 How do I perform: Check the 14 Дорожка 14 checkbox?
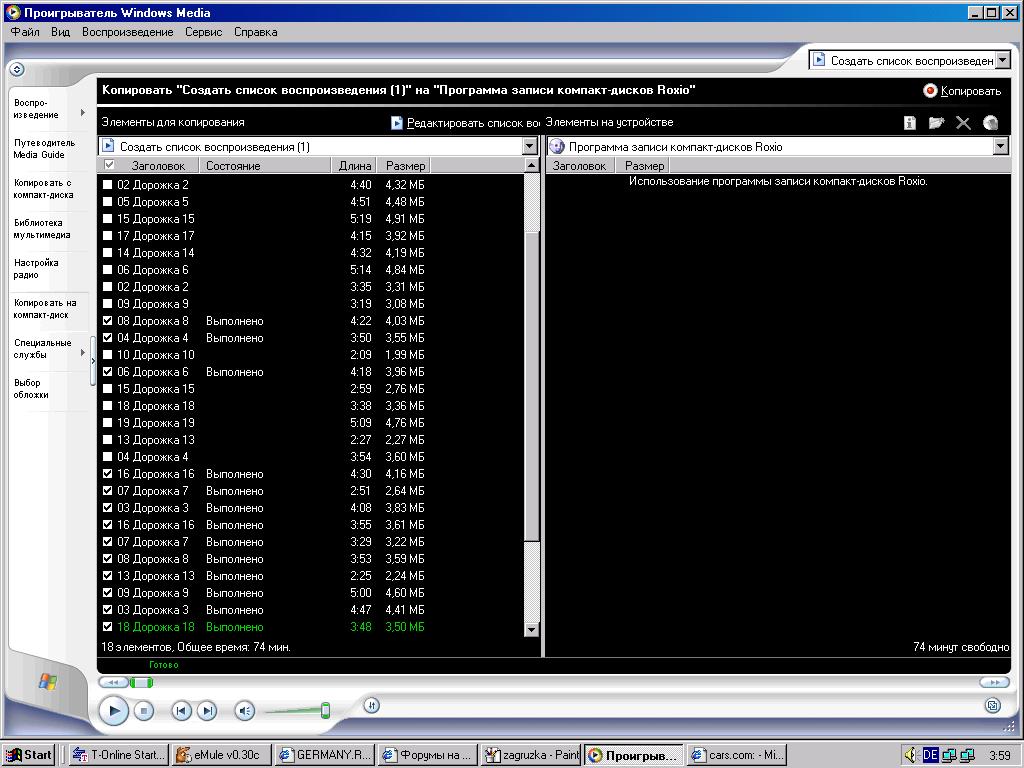[108, 253]
